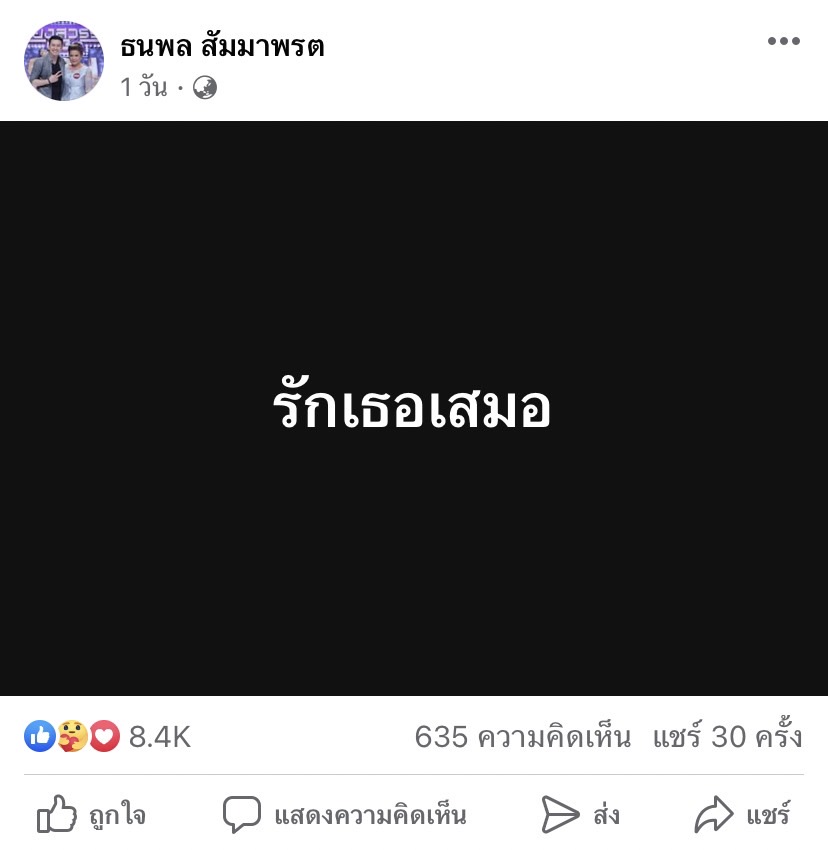View the 8.4K reactions list
Image resolution: width=828 pixels, height=850 pixels.
pos(159,737)
